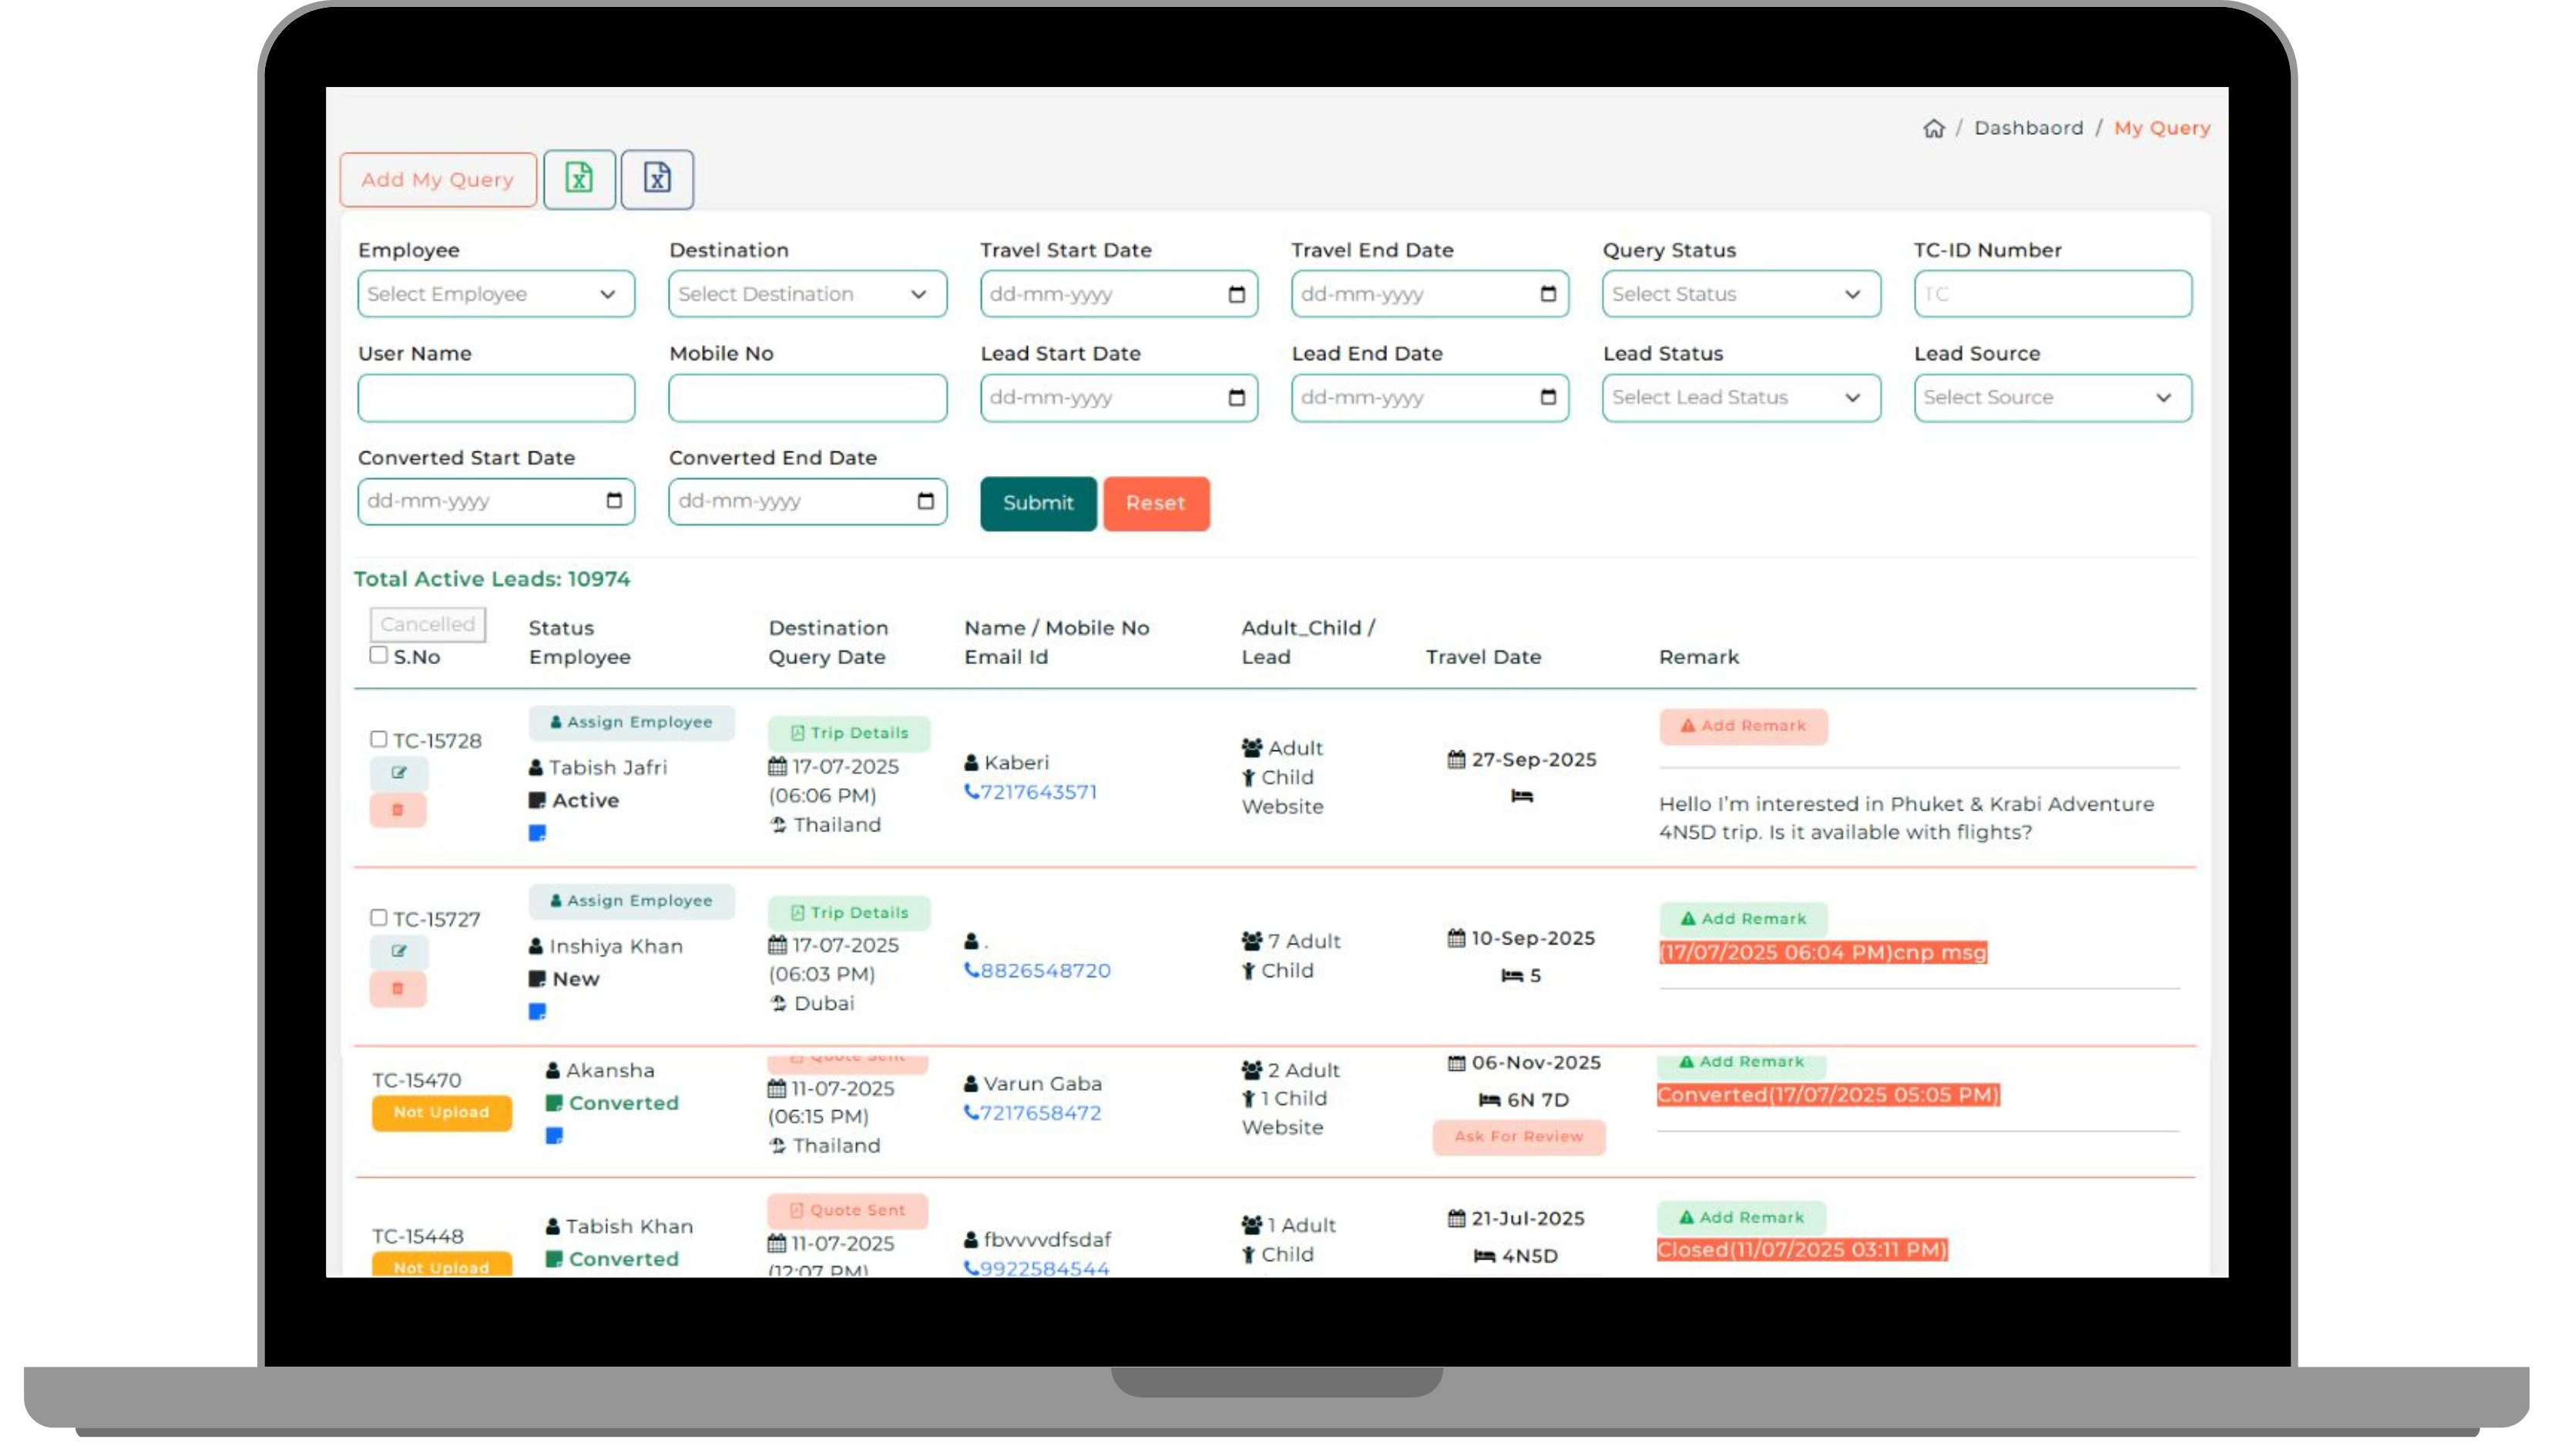The width and height of the screenshot is (2555, 1456).
Task: Click the edit icon for TC-15728
Action: [398, 772]
